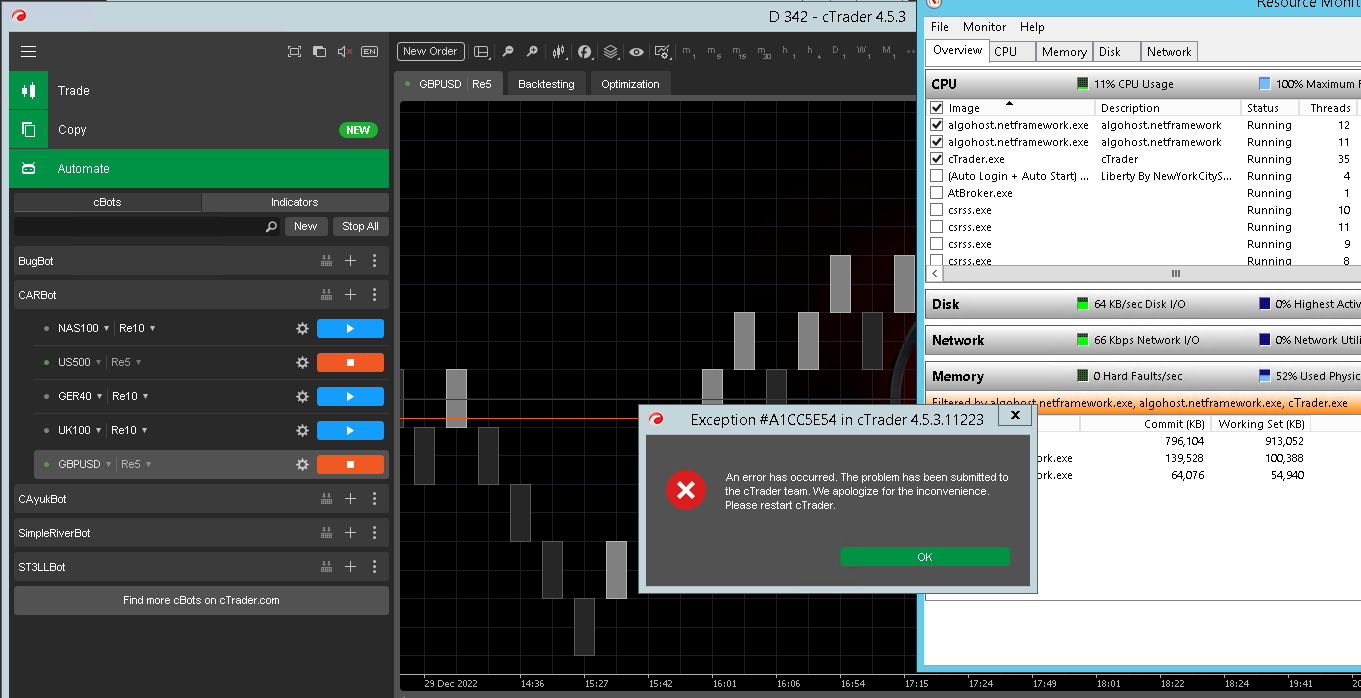Click the Stop All button
The width and height of the screenshot is (1361, 698).
tap(360, 227)
